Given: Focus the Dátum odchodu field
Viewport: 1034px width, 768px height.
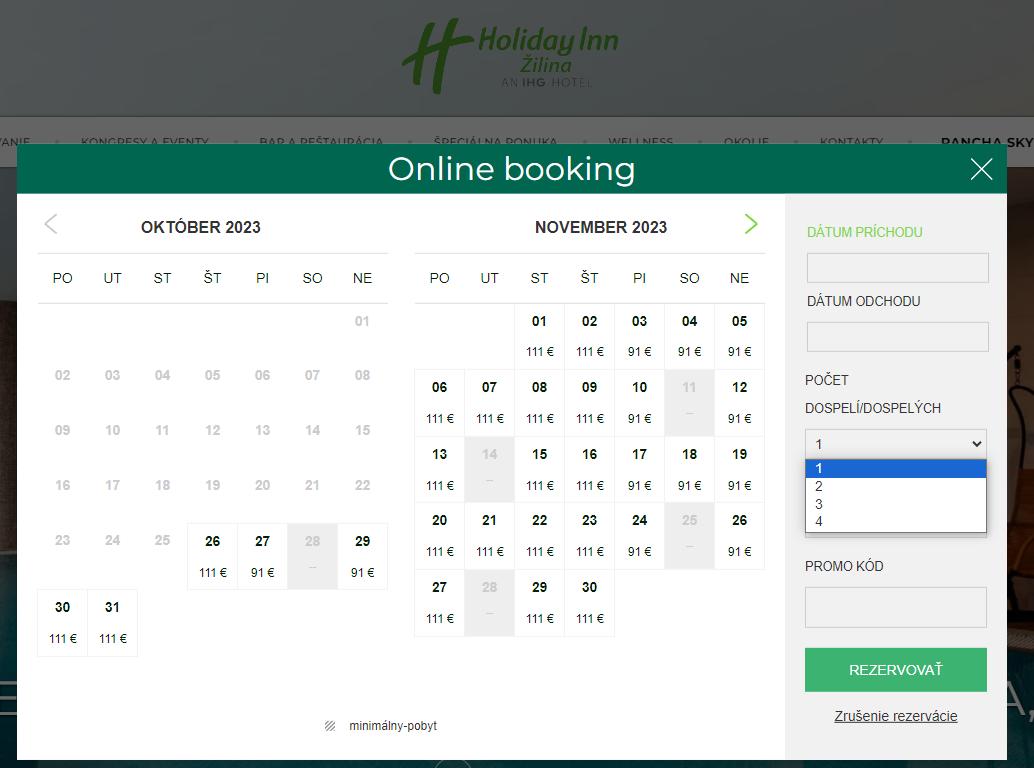Looking at the screenshot, I should 897,337.
